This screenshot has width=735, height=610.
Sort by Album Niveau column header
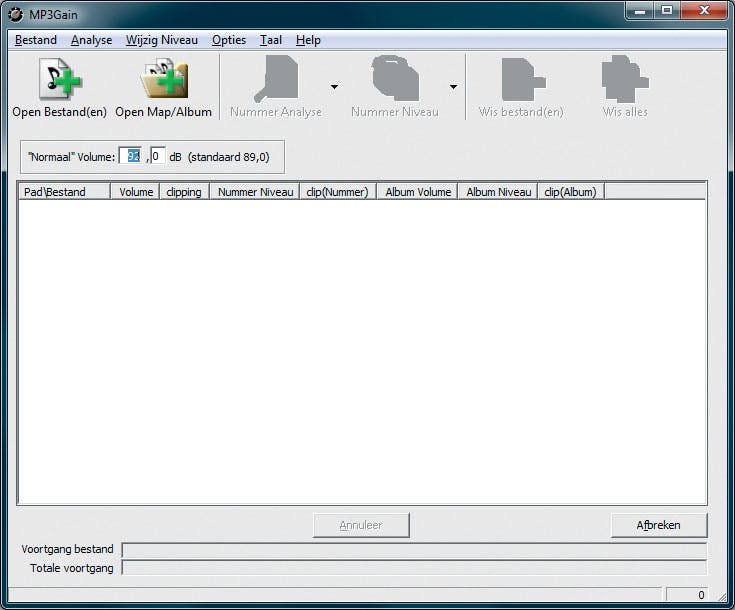click(x=498, y=192)
